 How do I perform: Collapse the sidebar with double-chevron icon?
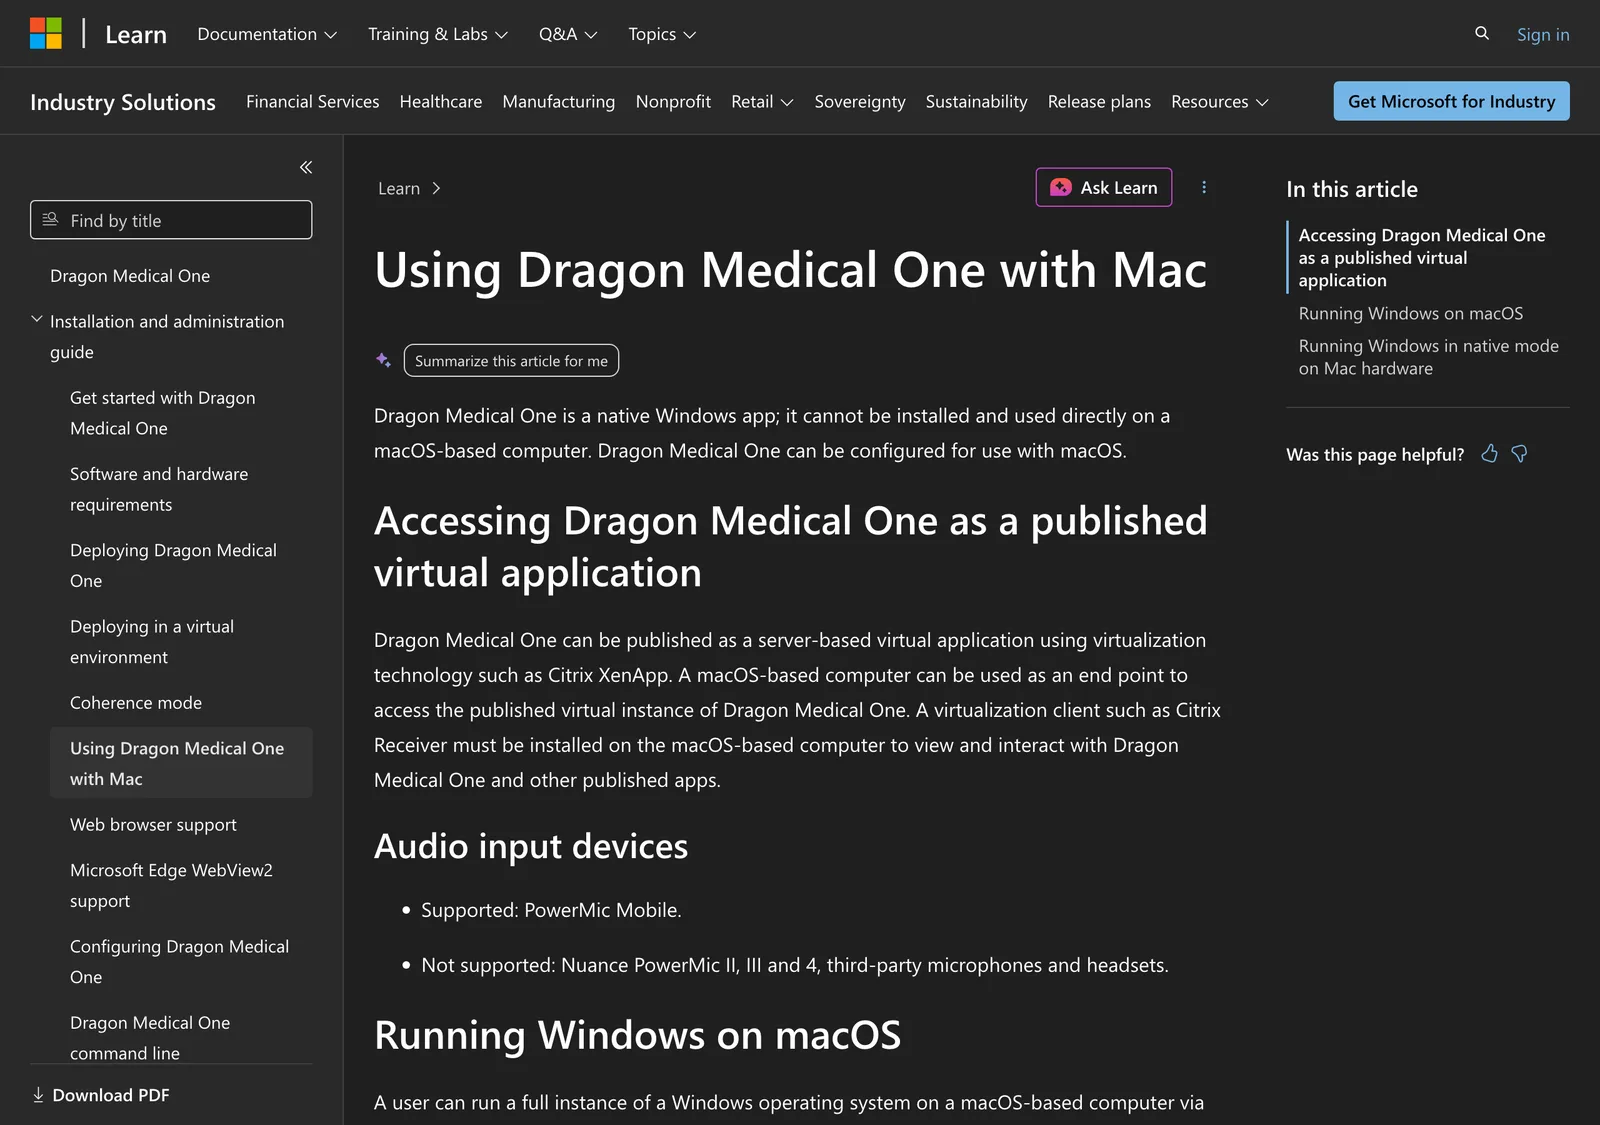coord(306,167)
